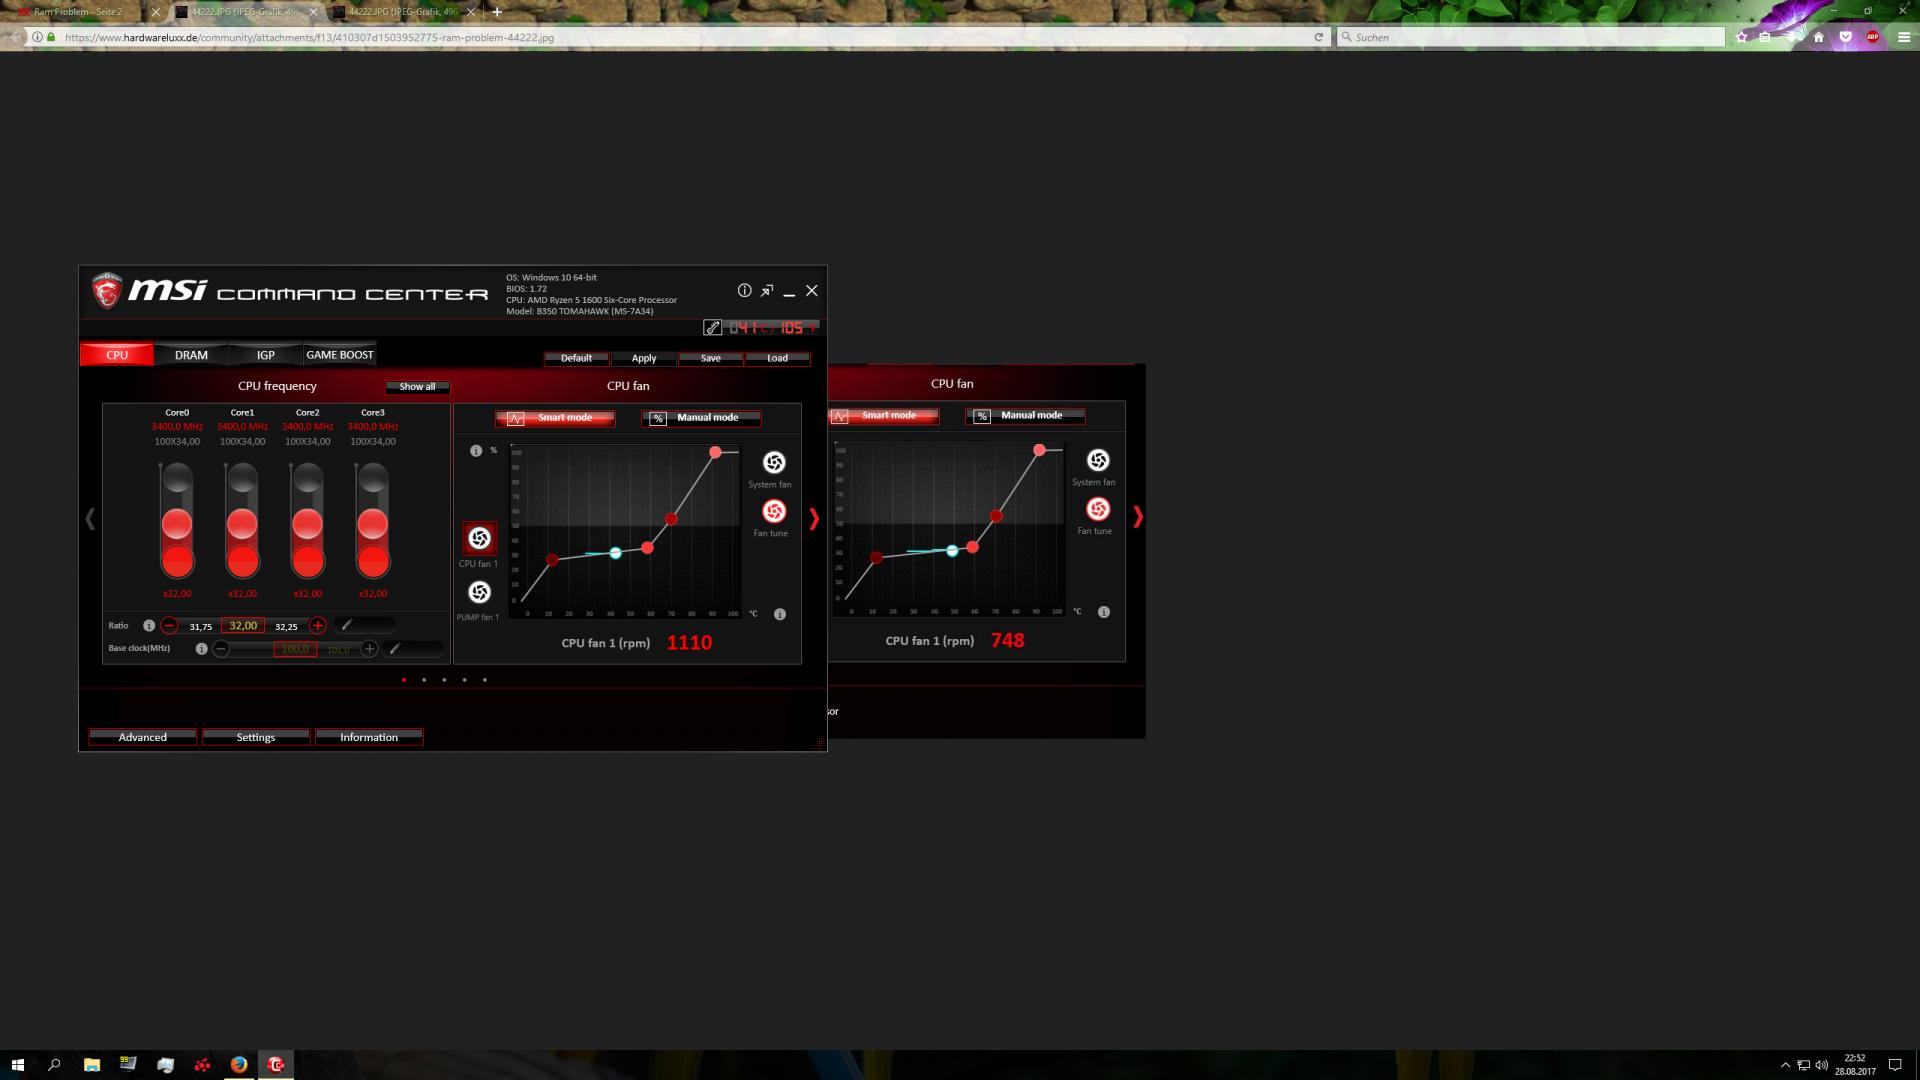Select the PUMP fan 1 icon

(x=479, y=592)
